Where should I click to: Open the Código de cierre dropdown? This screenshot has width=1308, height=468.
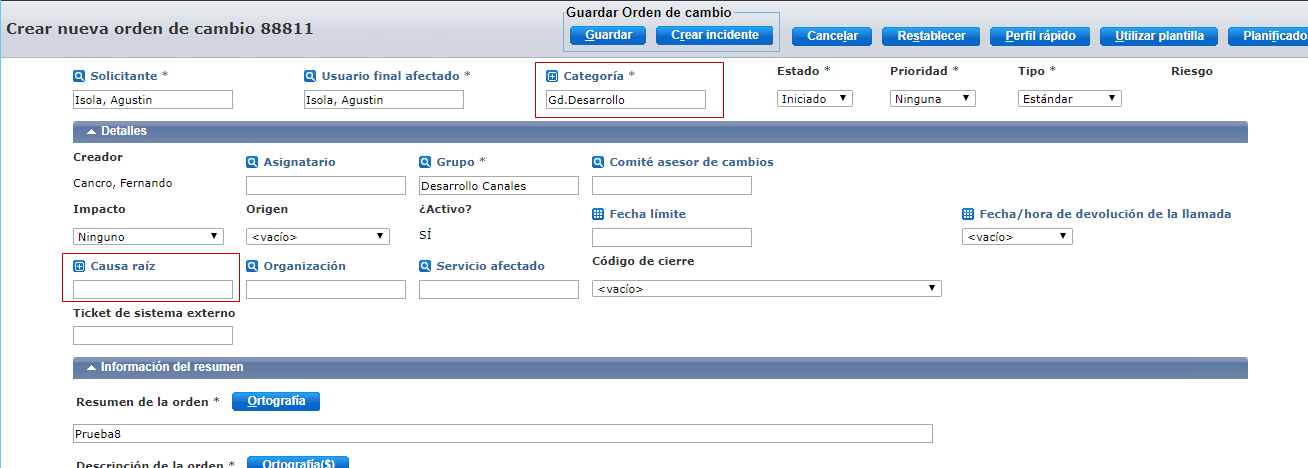coord(767,289)
